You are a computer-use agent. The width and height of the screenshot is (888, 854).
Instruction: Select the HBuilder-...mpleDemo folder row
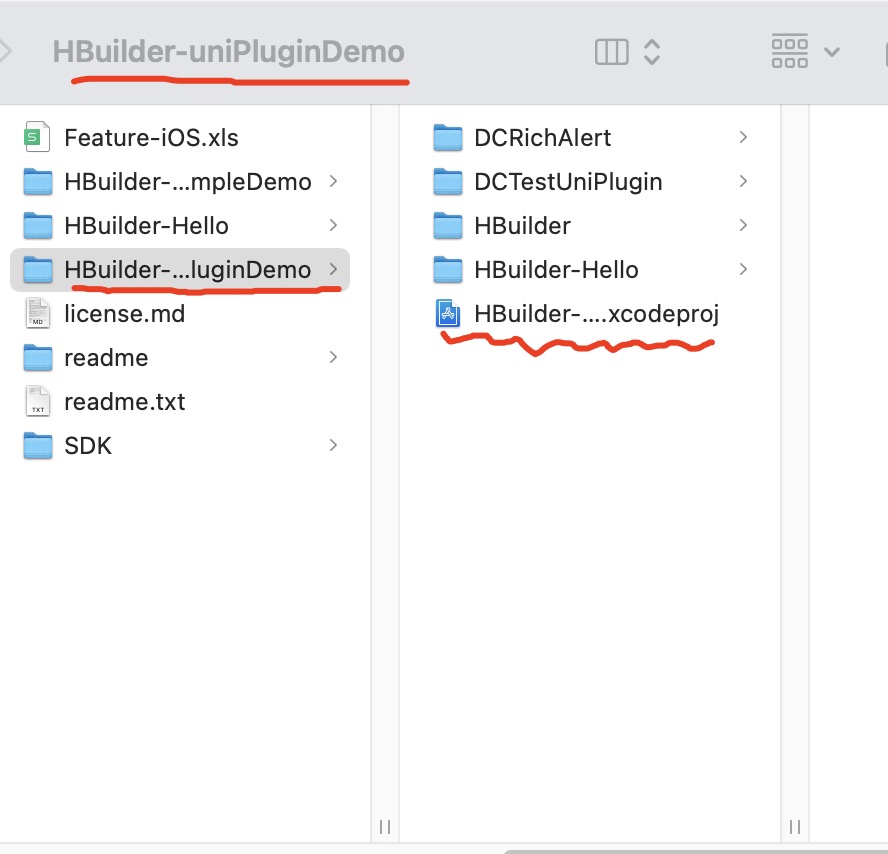point(180,182)
